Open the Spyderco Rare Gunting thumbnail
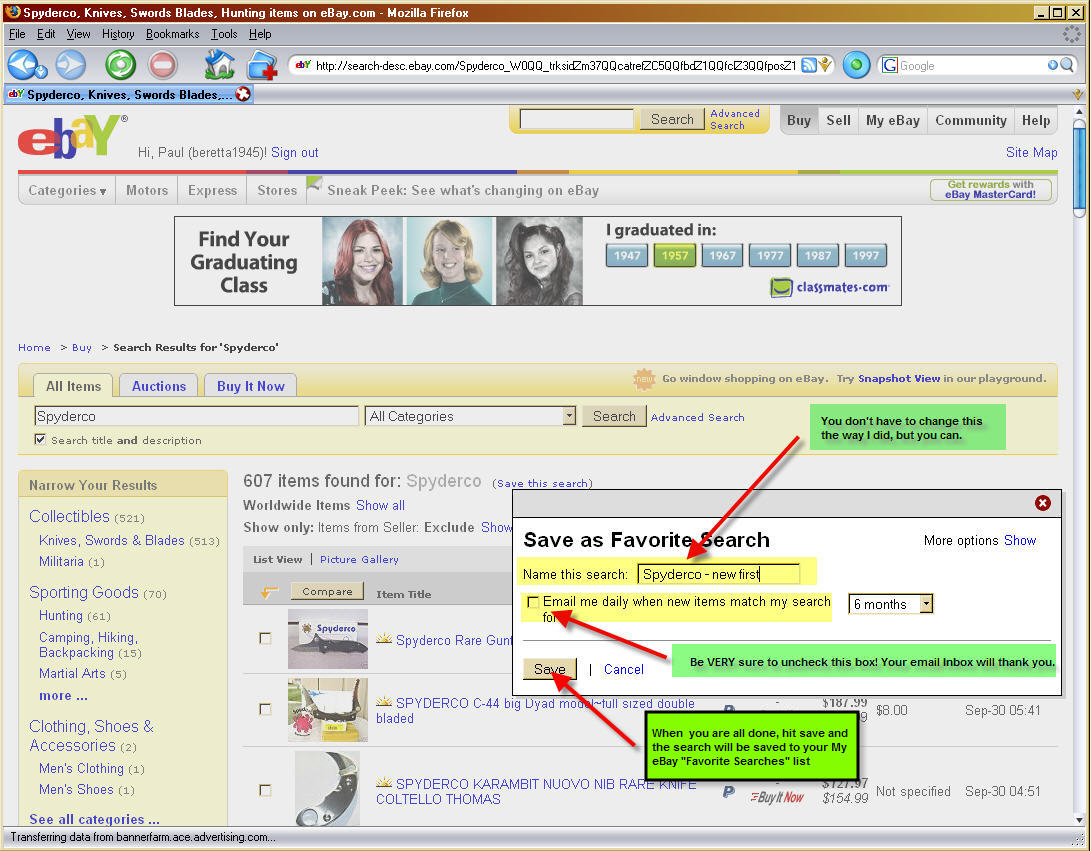The image size is (1091, 851). point(328,639)
